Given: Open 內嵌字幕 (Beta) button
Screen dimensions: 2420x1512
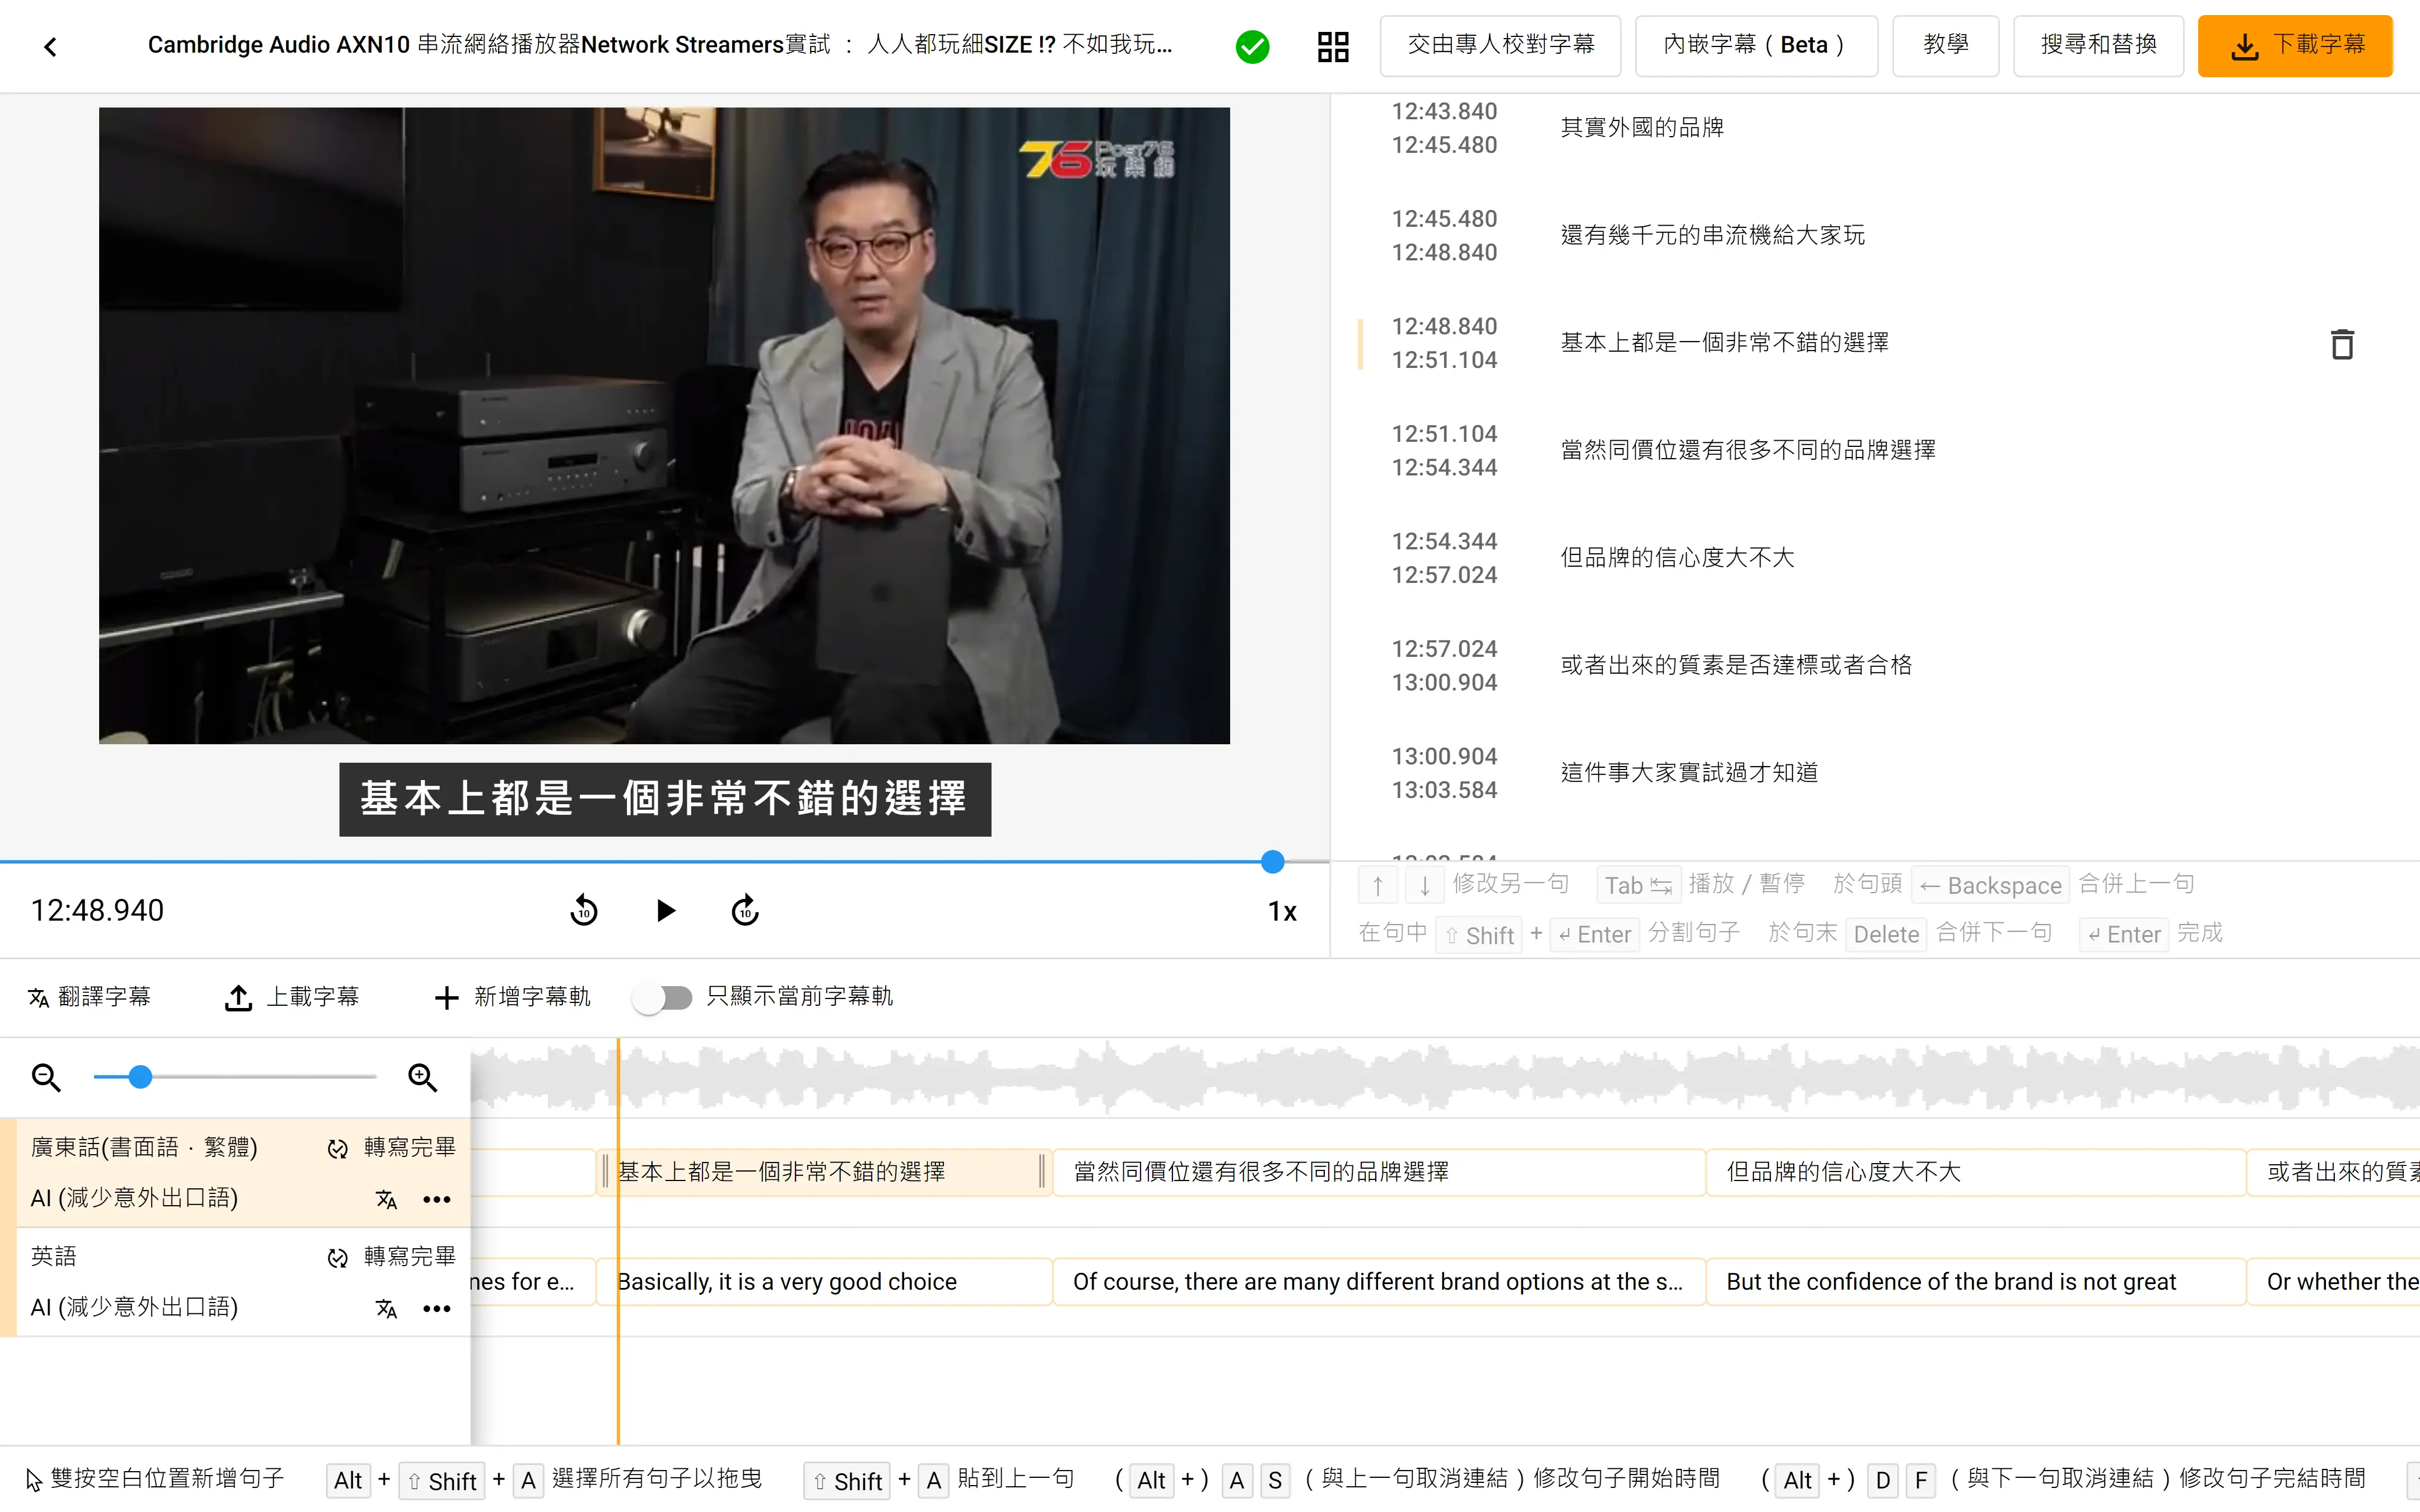Looking at the screenshot, I should 1756,45.
